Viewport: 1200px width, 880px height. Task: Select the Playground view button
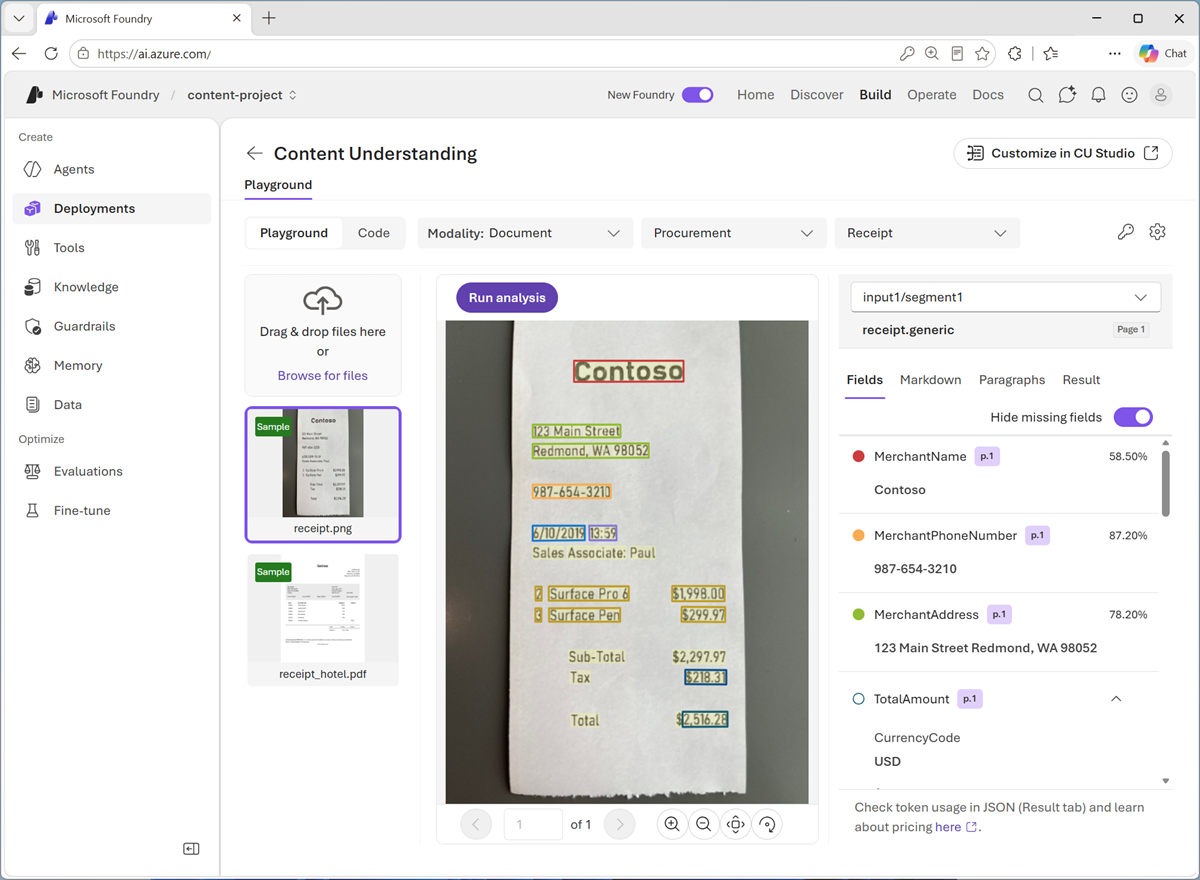click(294, 233)
